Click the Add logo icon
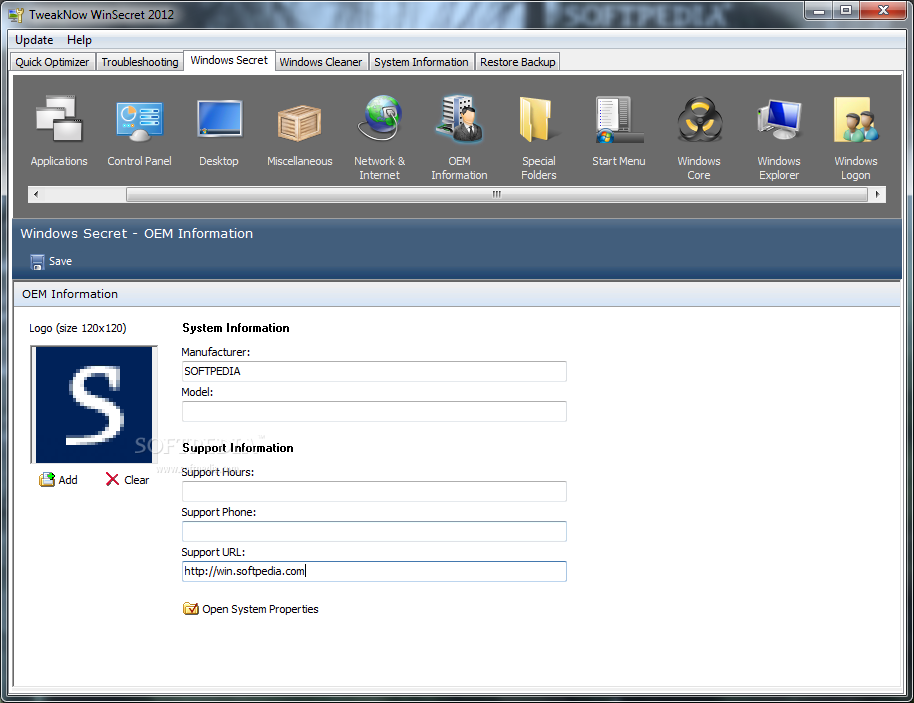 tap(47, 480)
